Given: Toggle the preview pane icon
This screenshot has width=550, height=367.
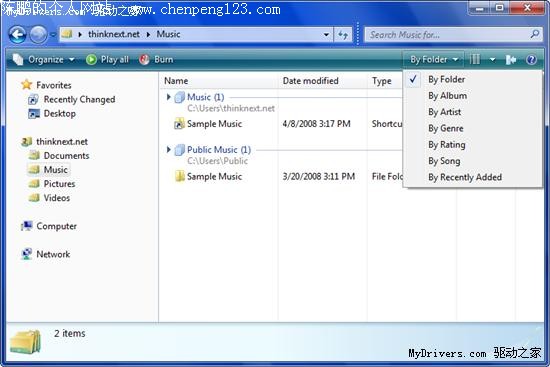Looking at the screenshot, I should tap(511, 60).
